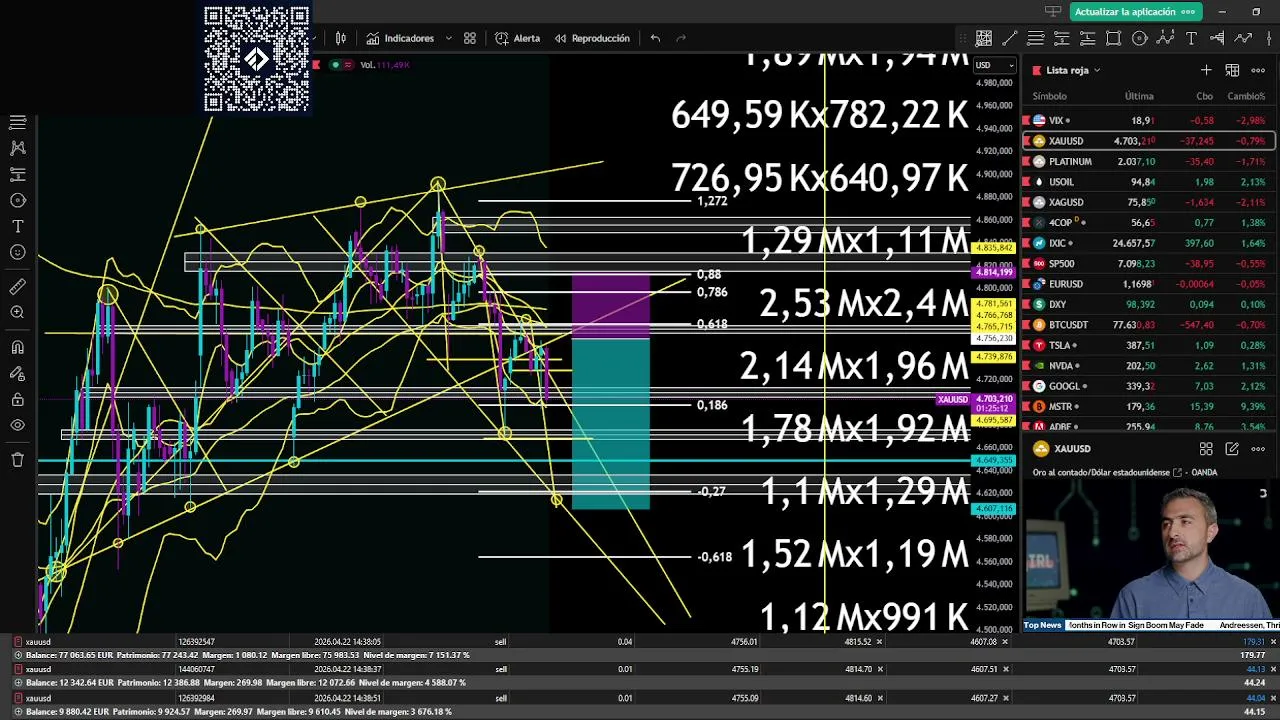Click the teal profit zone of short position
The height and width of the screenshot is (720, 1280).
610,423
